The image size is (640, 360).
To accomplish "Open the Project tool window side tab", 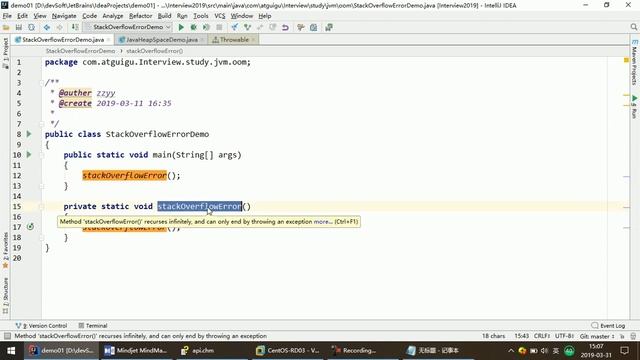I will [x=5, y=53].
